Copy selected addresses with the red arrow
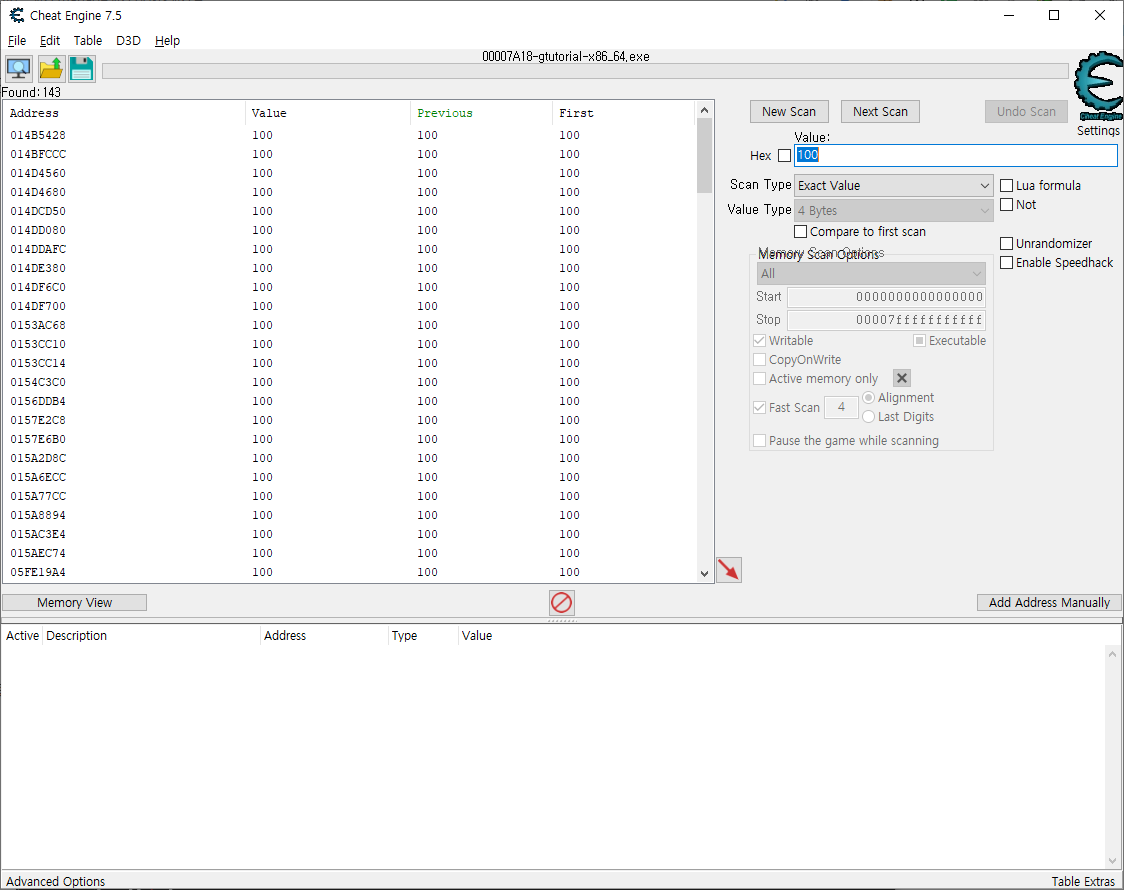Viewport: 1124px width, 890px height. coord(728,570)
